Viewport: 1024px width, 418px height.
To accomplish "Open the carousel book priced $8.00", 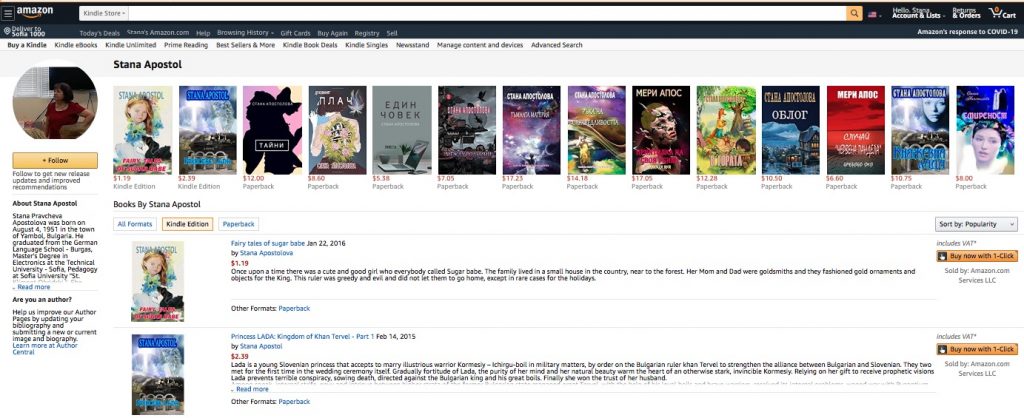I will [x=985, y=130].
